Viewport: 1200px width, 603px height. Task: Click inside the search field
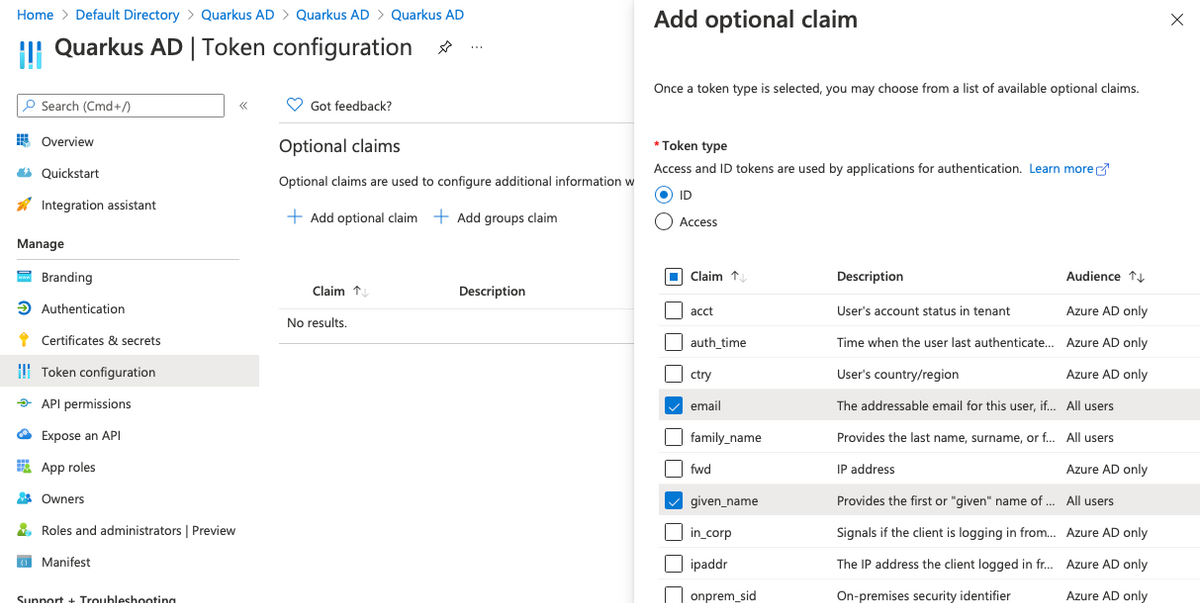click(x=120, y=105)
